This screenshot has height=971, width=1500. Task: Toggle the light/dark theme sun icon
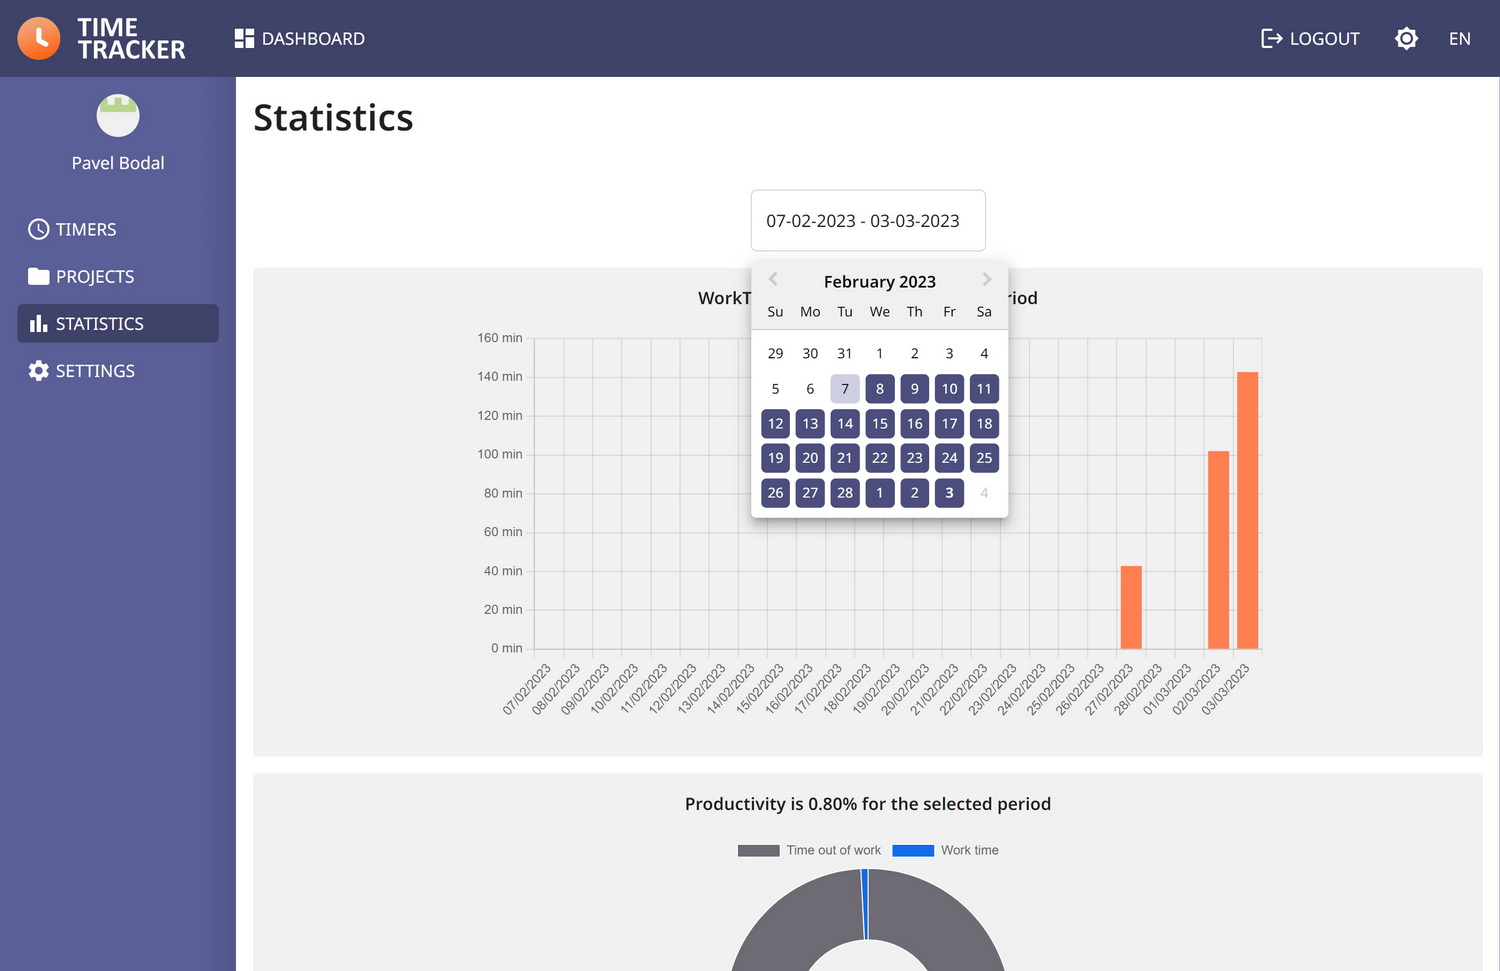[1406, 38]
